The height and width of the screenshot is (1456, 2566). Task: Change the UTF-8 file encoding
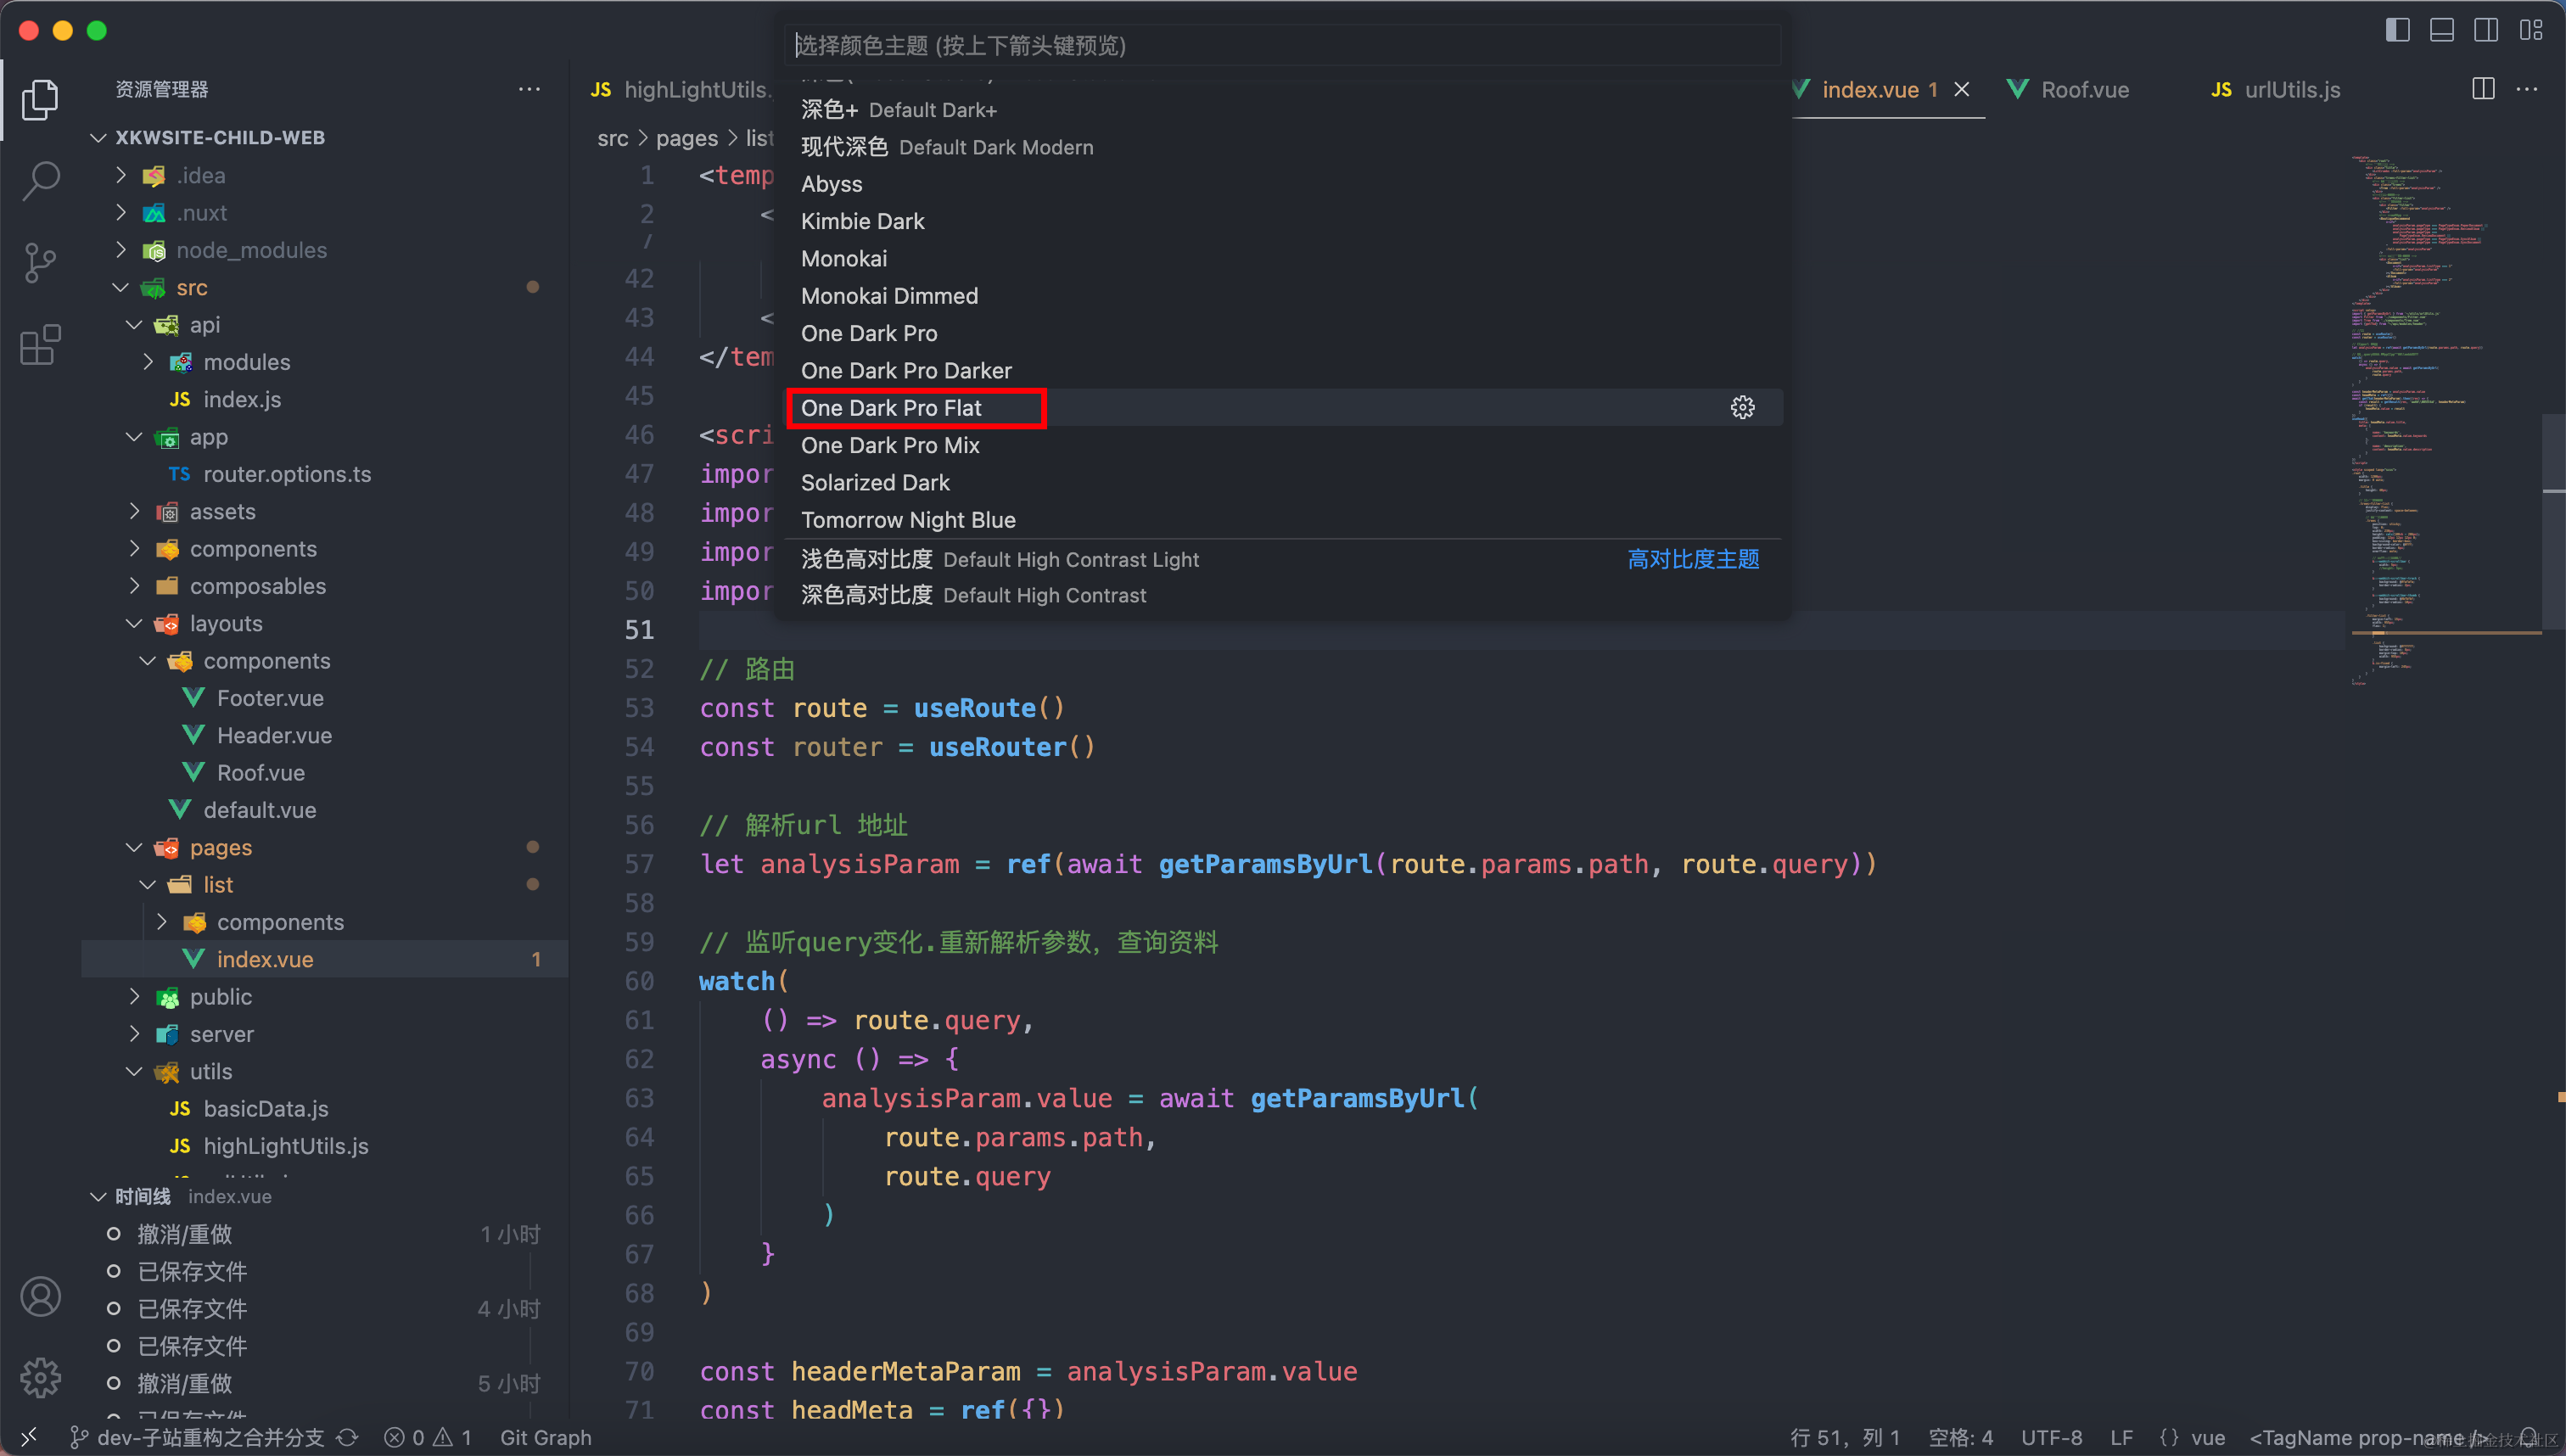[x=2051, y=1437]
